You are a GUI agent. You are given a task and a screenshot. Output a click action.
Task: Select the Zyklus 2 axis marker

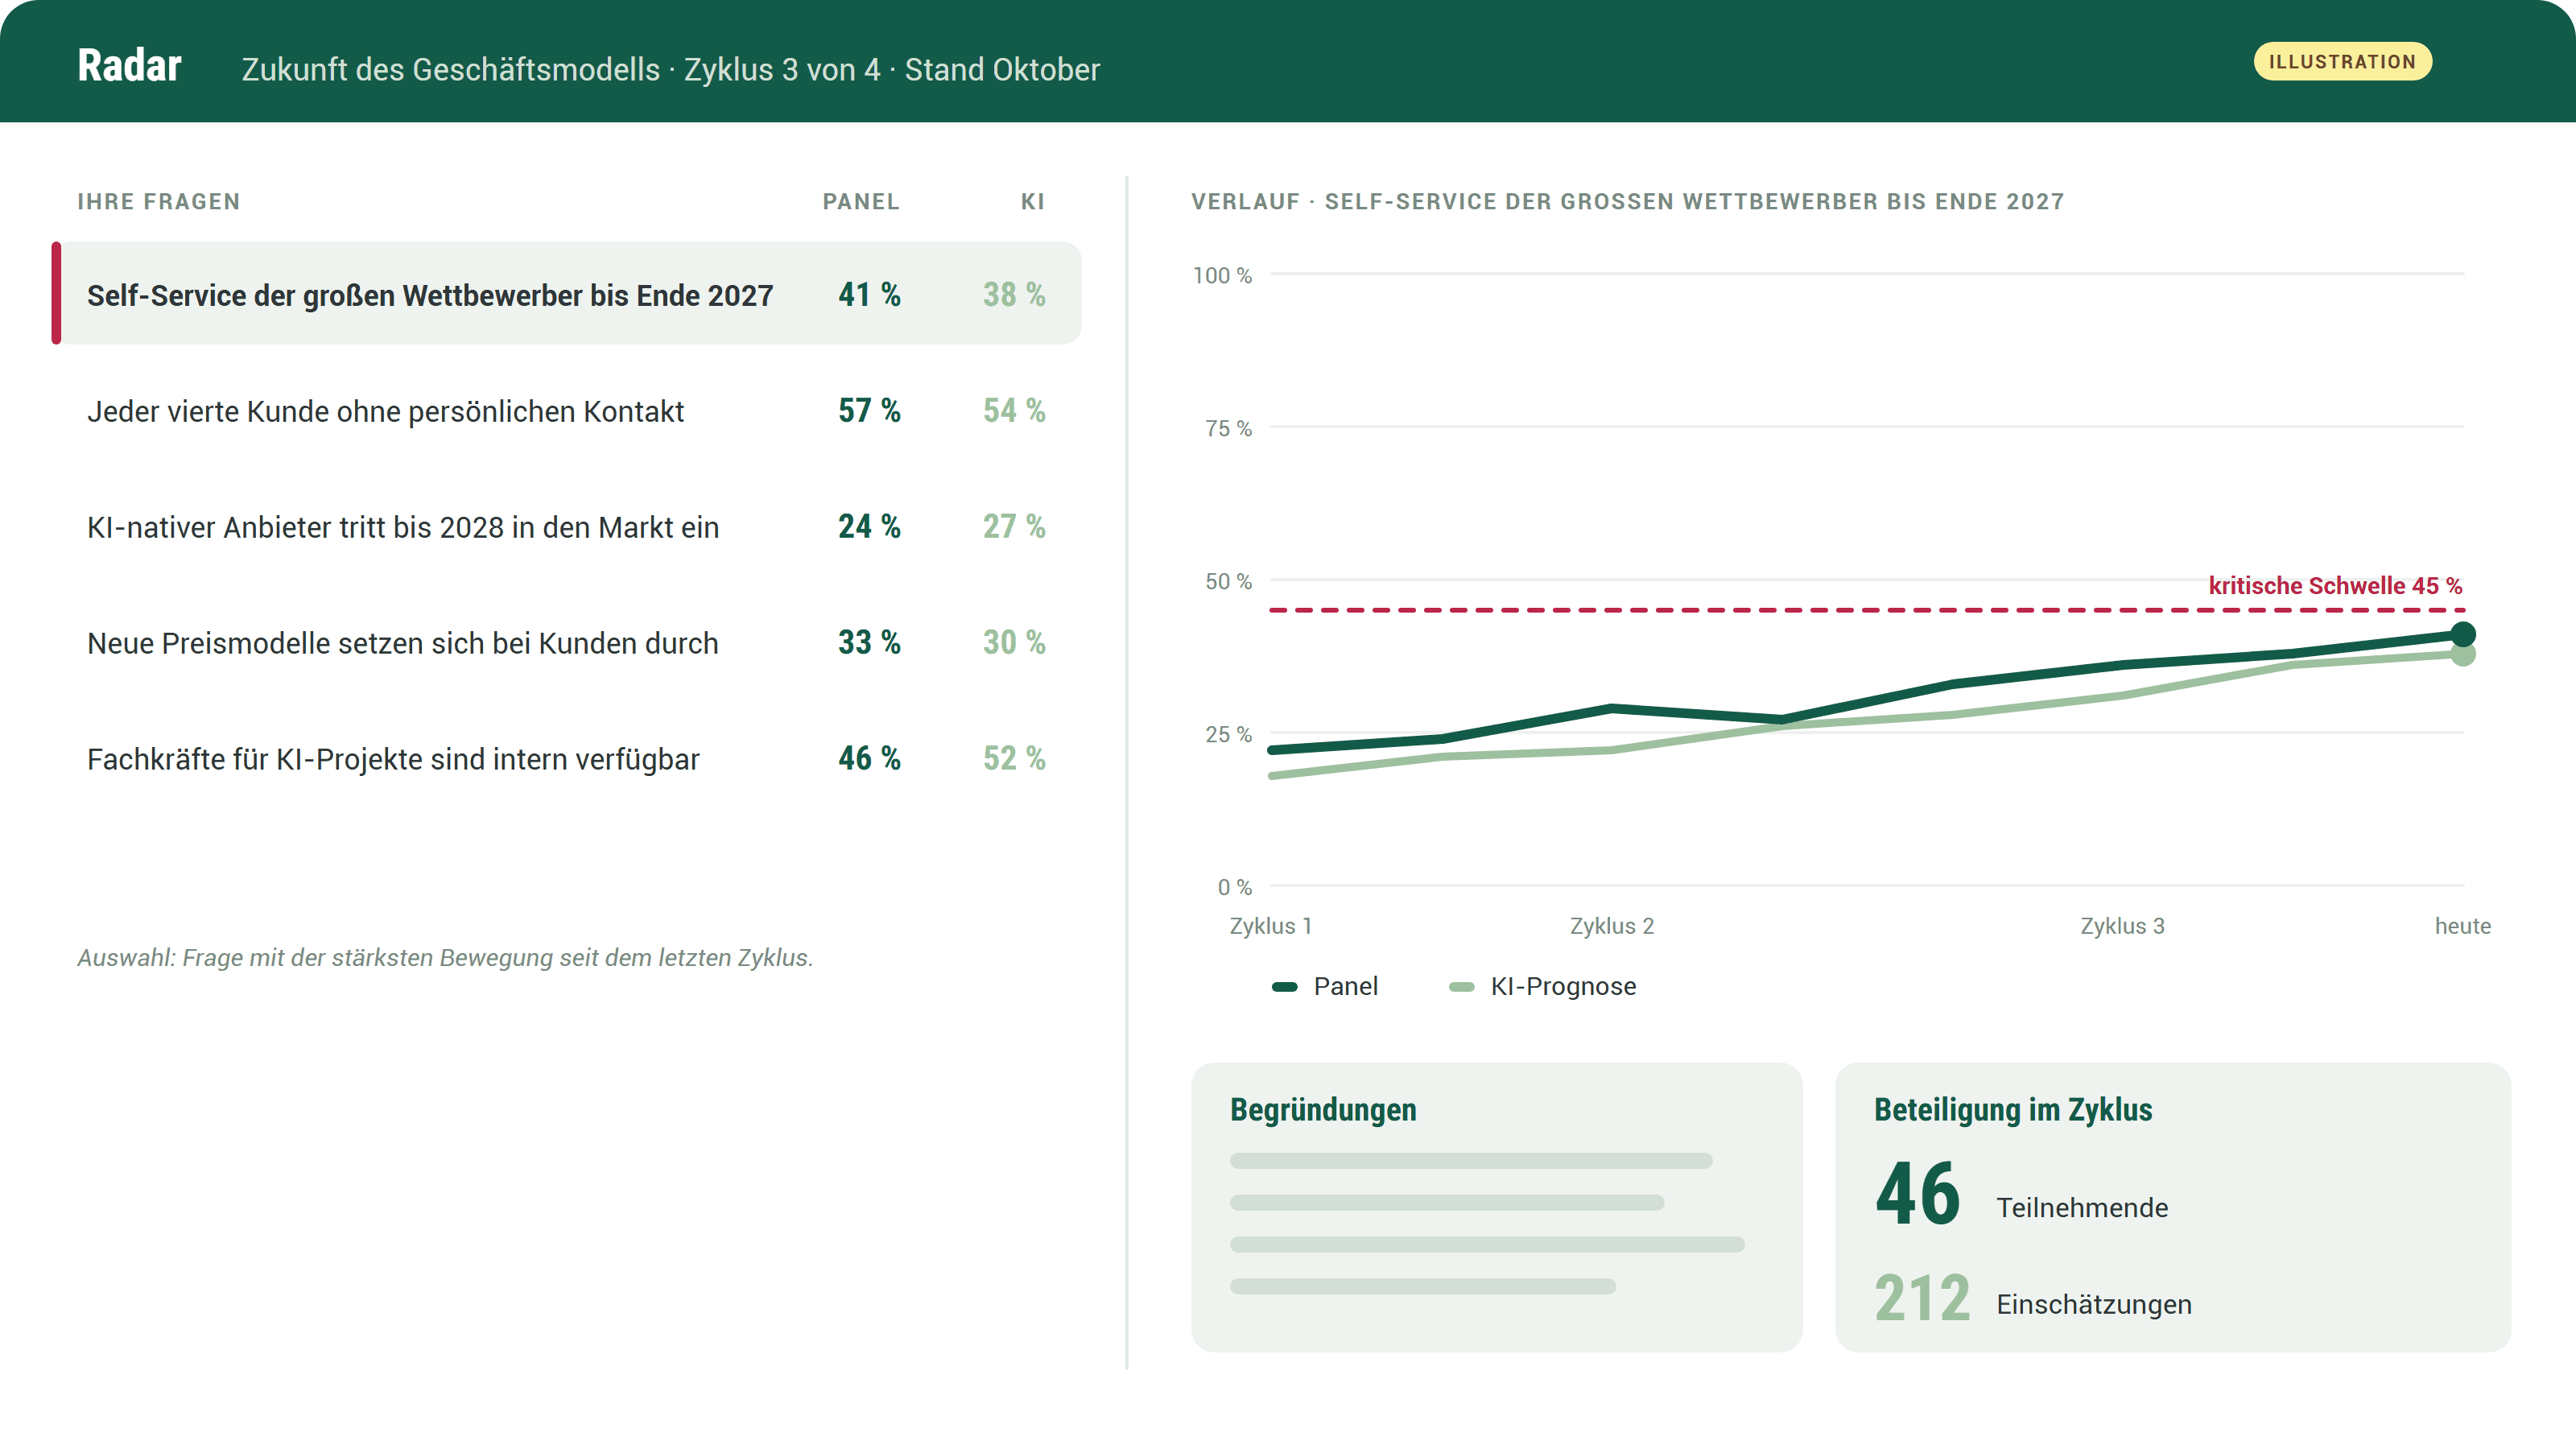click(1612, 926)
